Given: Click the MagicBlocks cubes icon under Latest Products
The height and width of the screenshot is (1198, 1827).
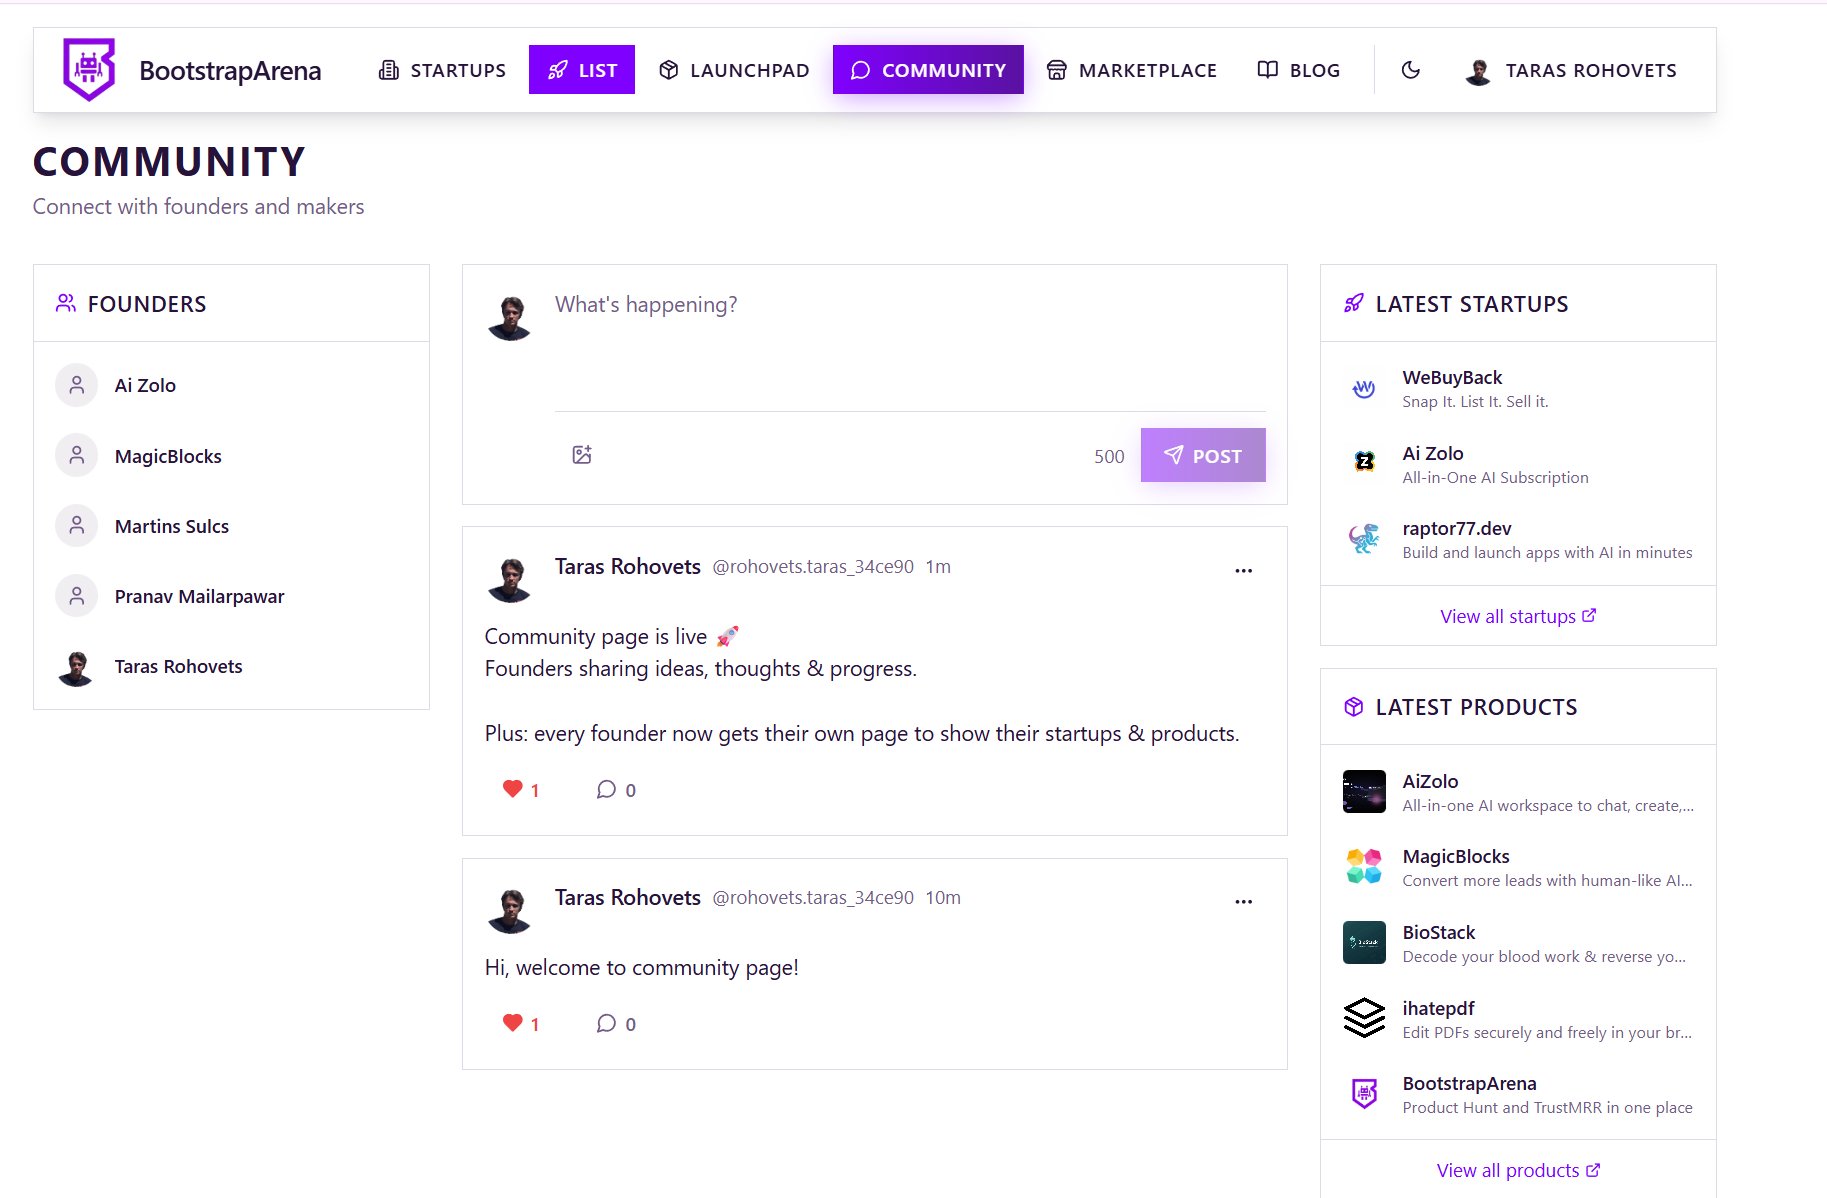Looking at the screenshot, I should (x=1363, y=866).
